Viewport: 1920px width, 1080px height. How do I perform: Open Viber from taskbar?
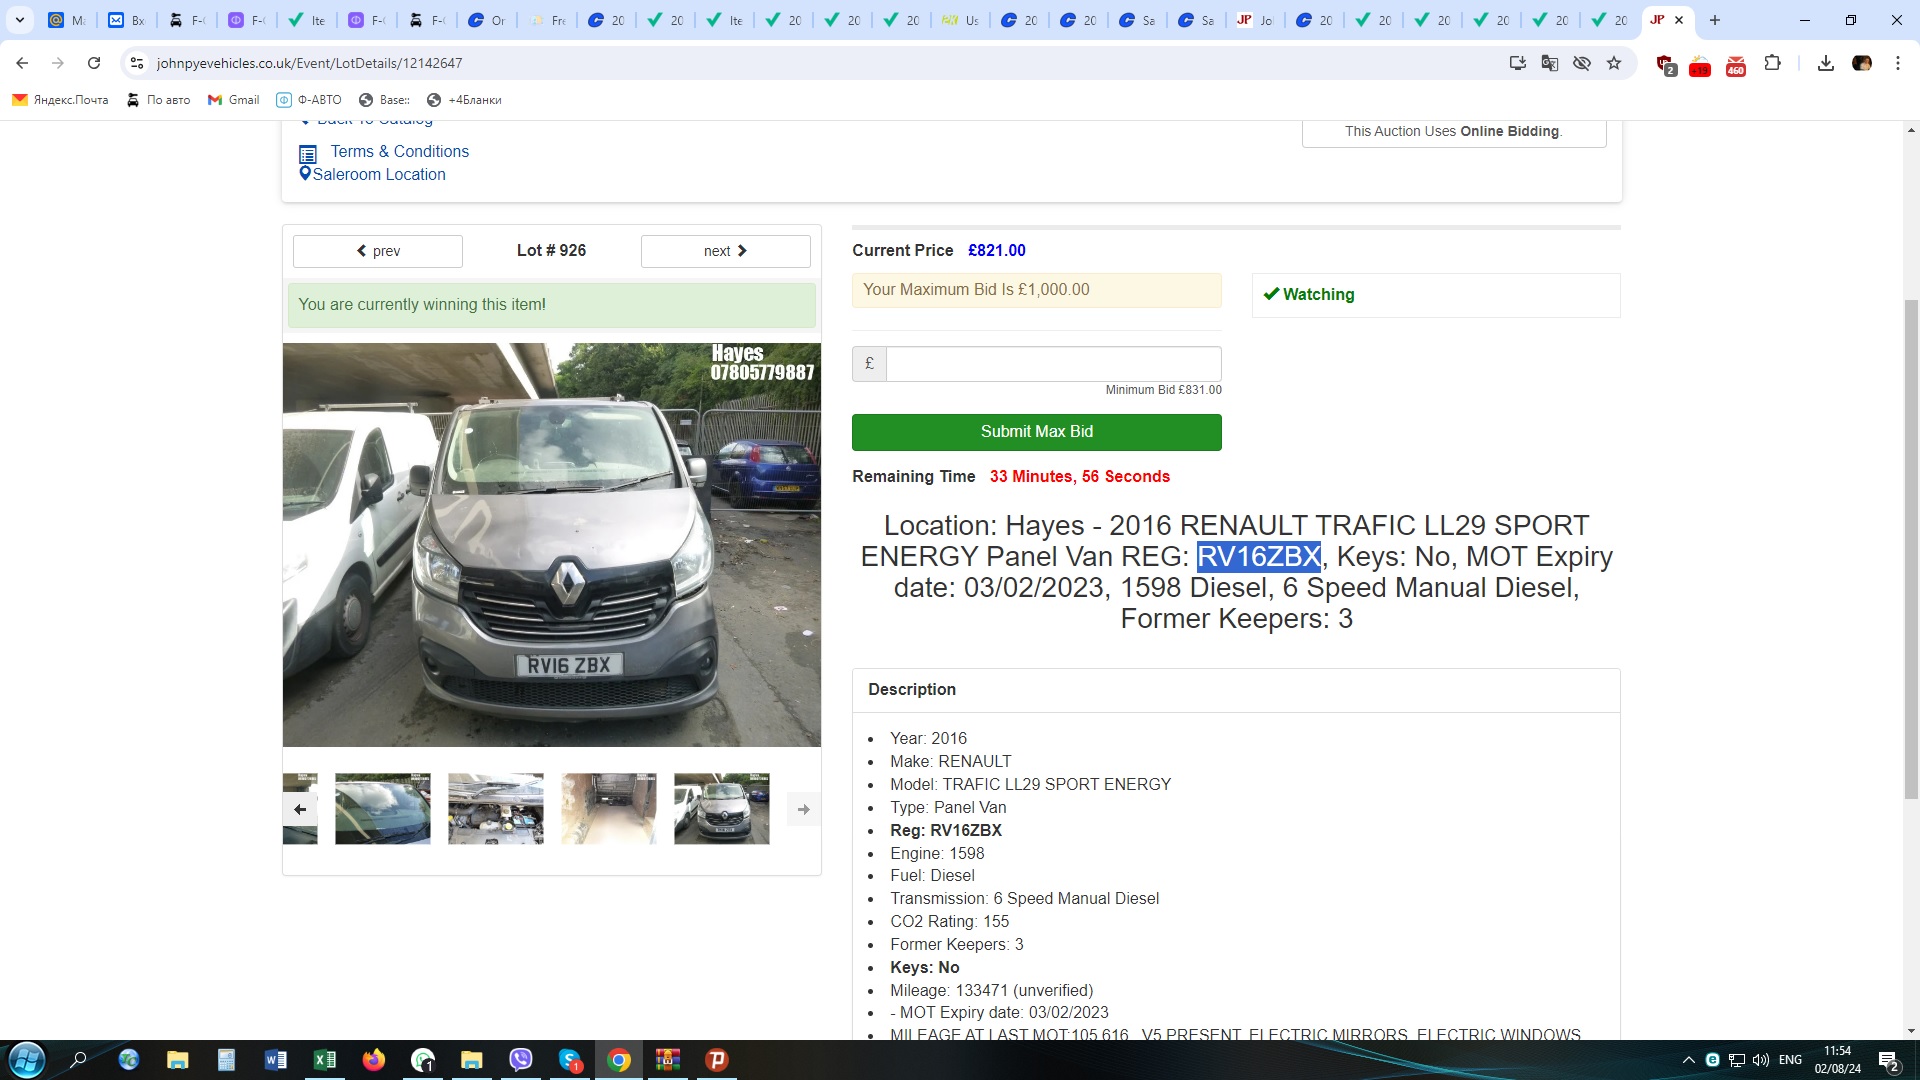click(521, 1060)
